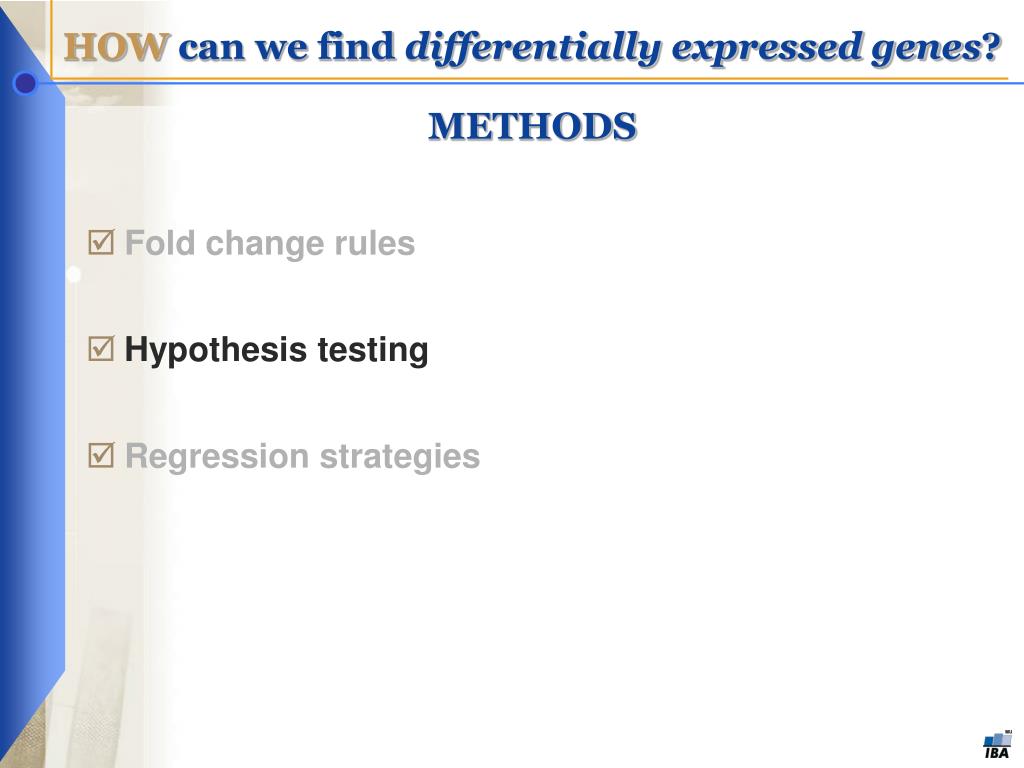The image size is (1024, 768).
Task: Click the blue circle beside the title line
Action: [25, 83]
